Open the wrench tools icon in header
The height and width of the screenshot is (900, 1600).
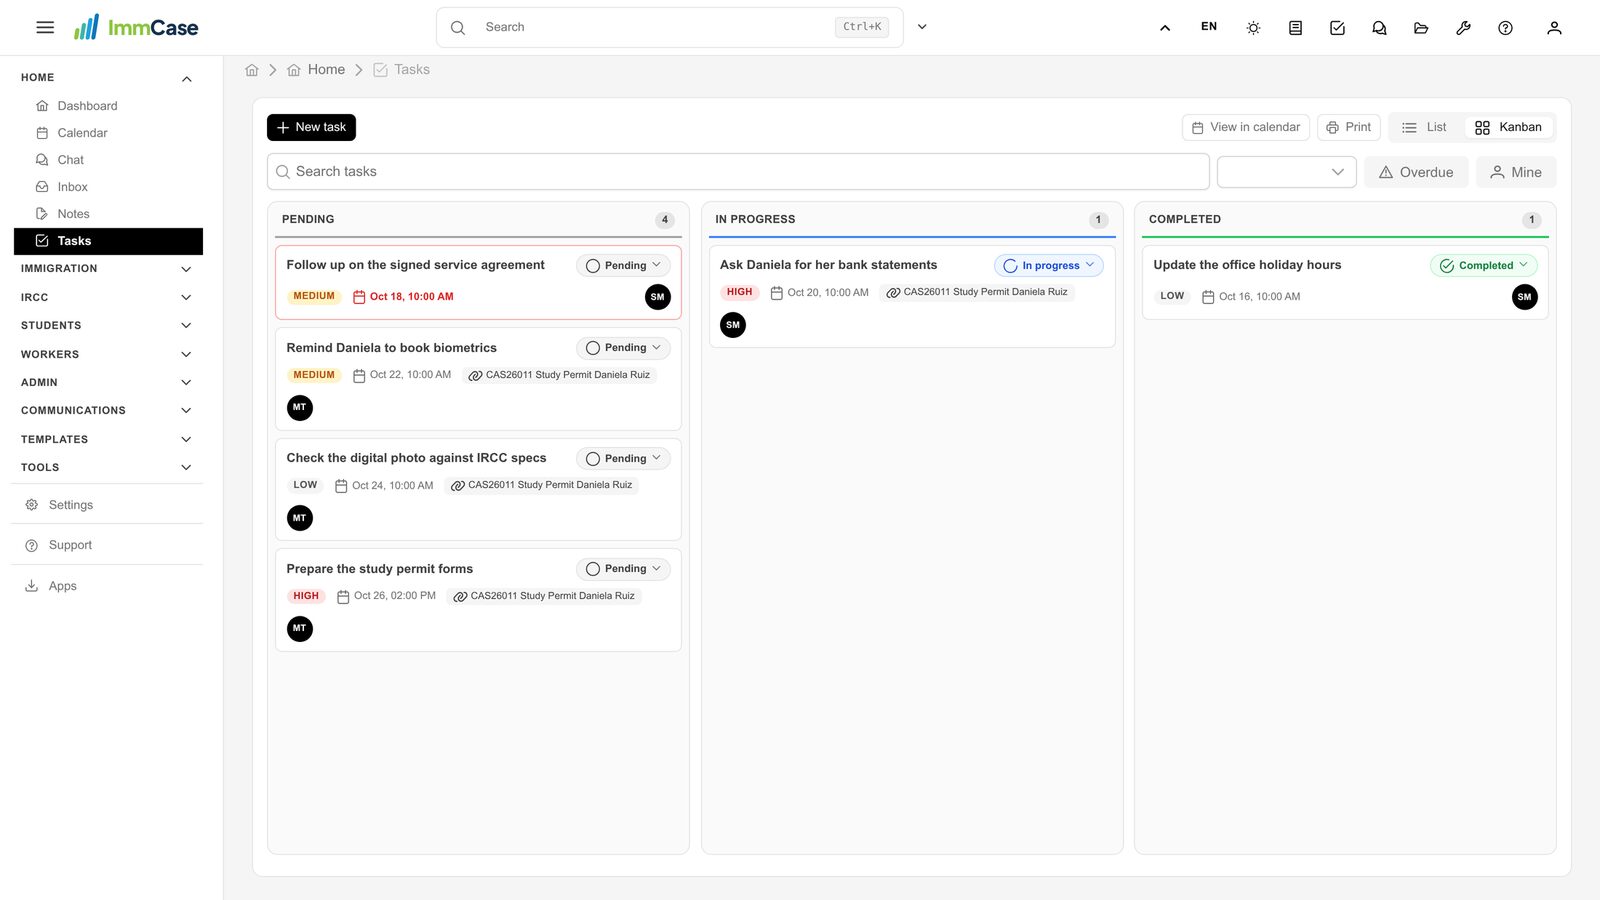point(1463,28)
